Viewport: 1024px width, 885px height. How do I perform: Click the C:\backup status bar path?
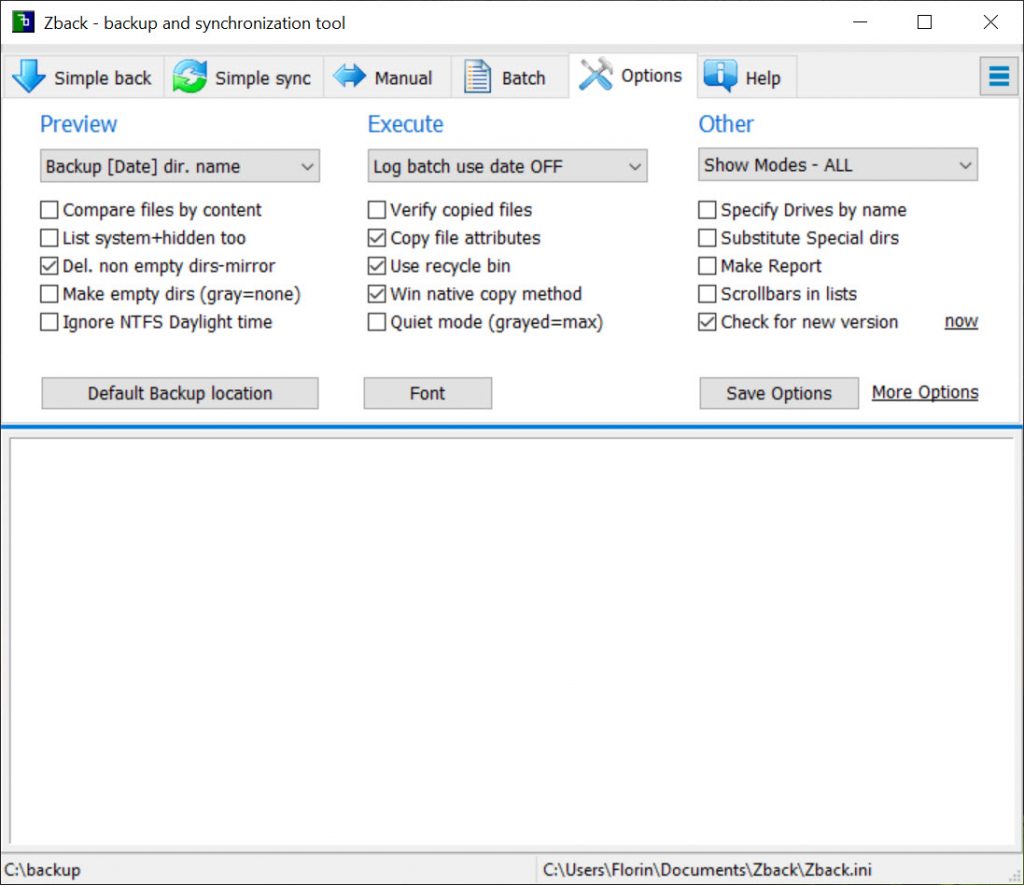pos(42,870)
